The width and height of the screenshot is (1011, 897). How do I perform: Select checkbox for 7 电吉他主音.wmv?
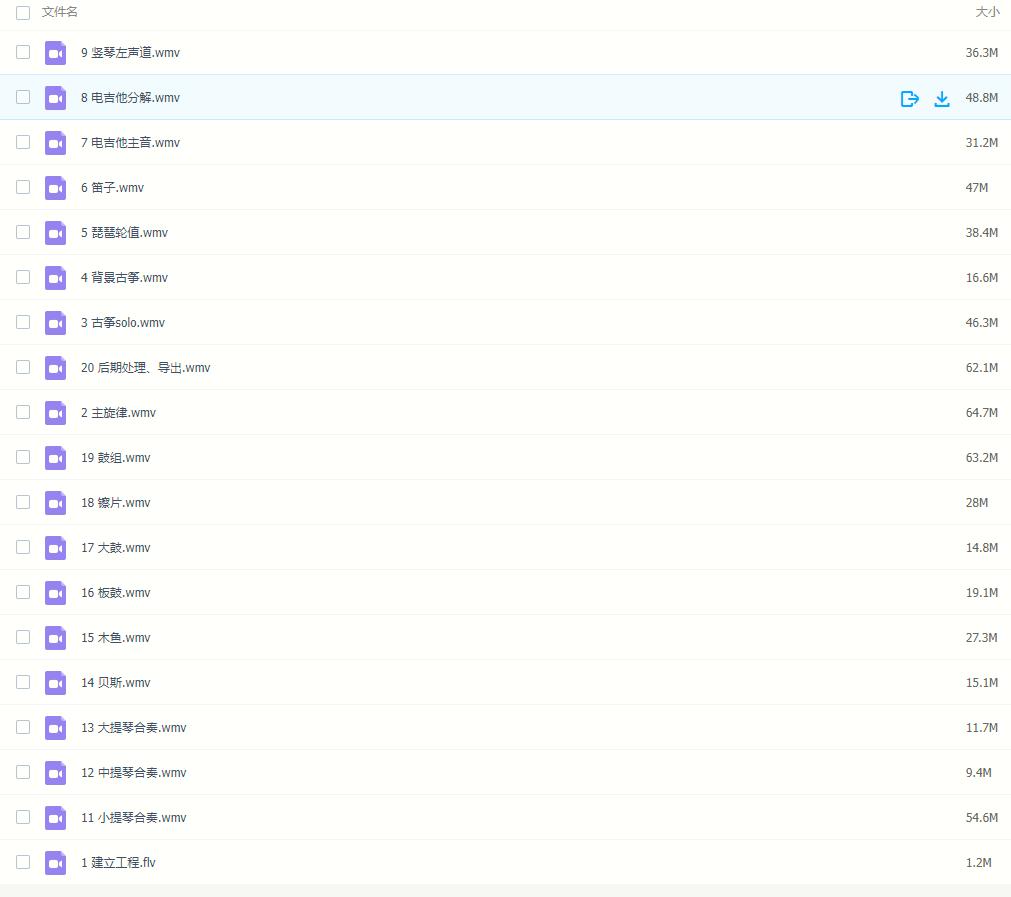(x=23, y=142)
